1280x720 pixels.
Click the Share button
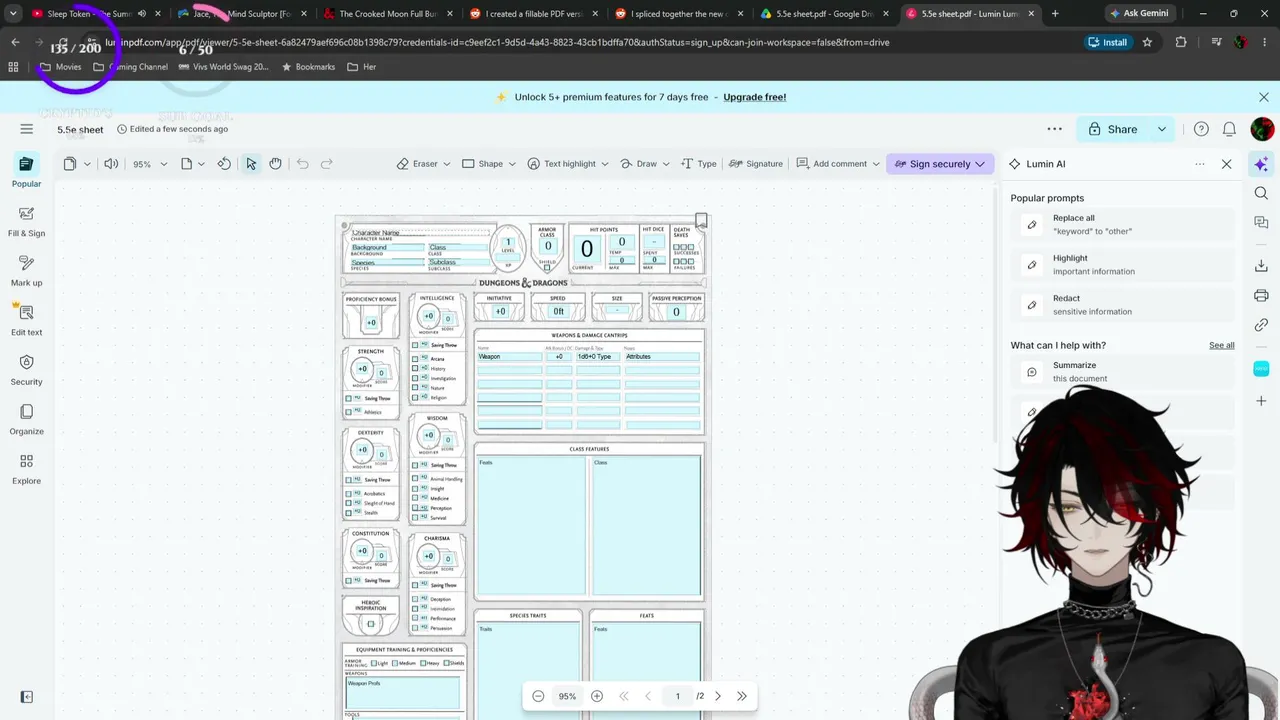(x=1112, y=129)
